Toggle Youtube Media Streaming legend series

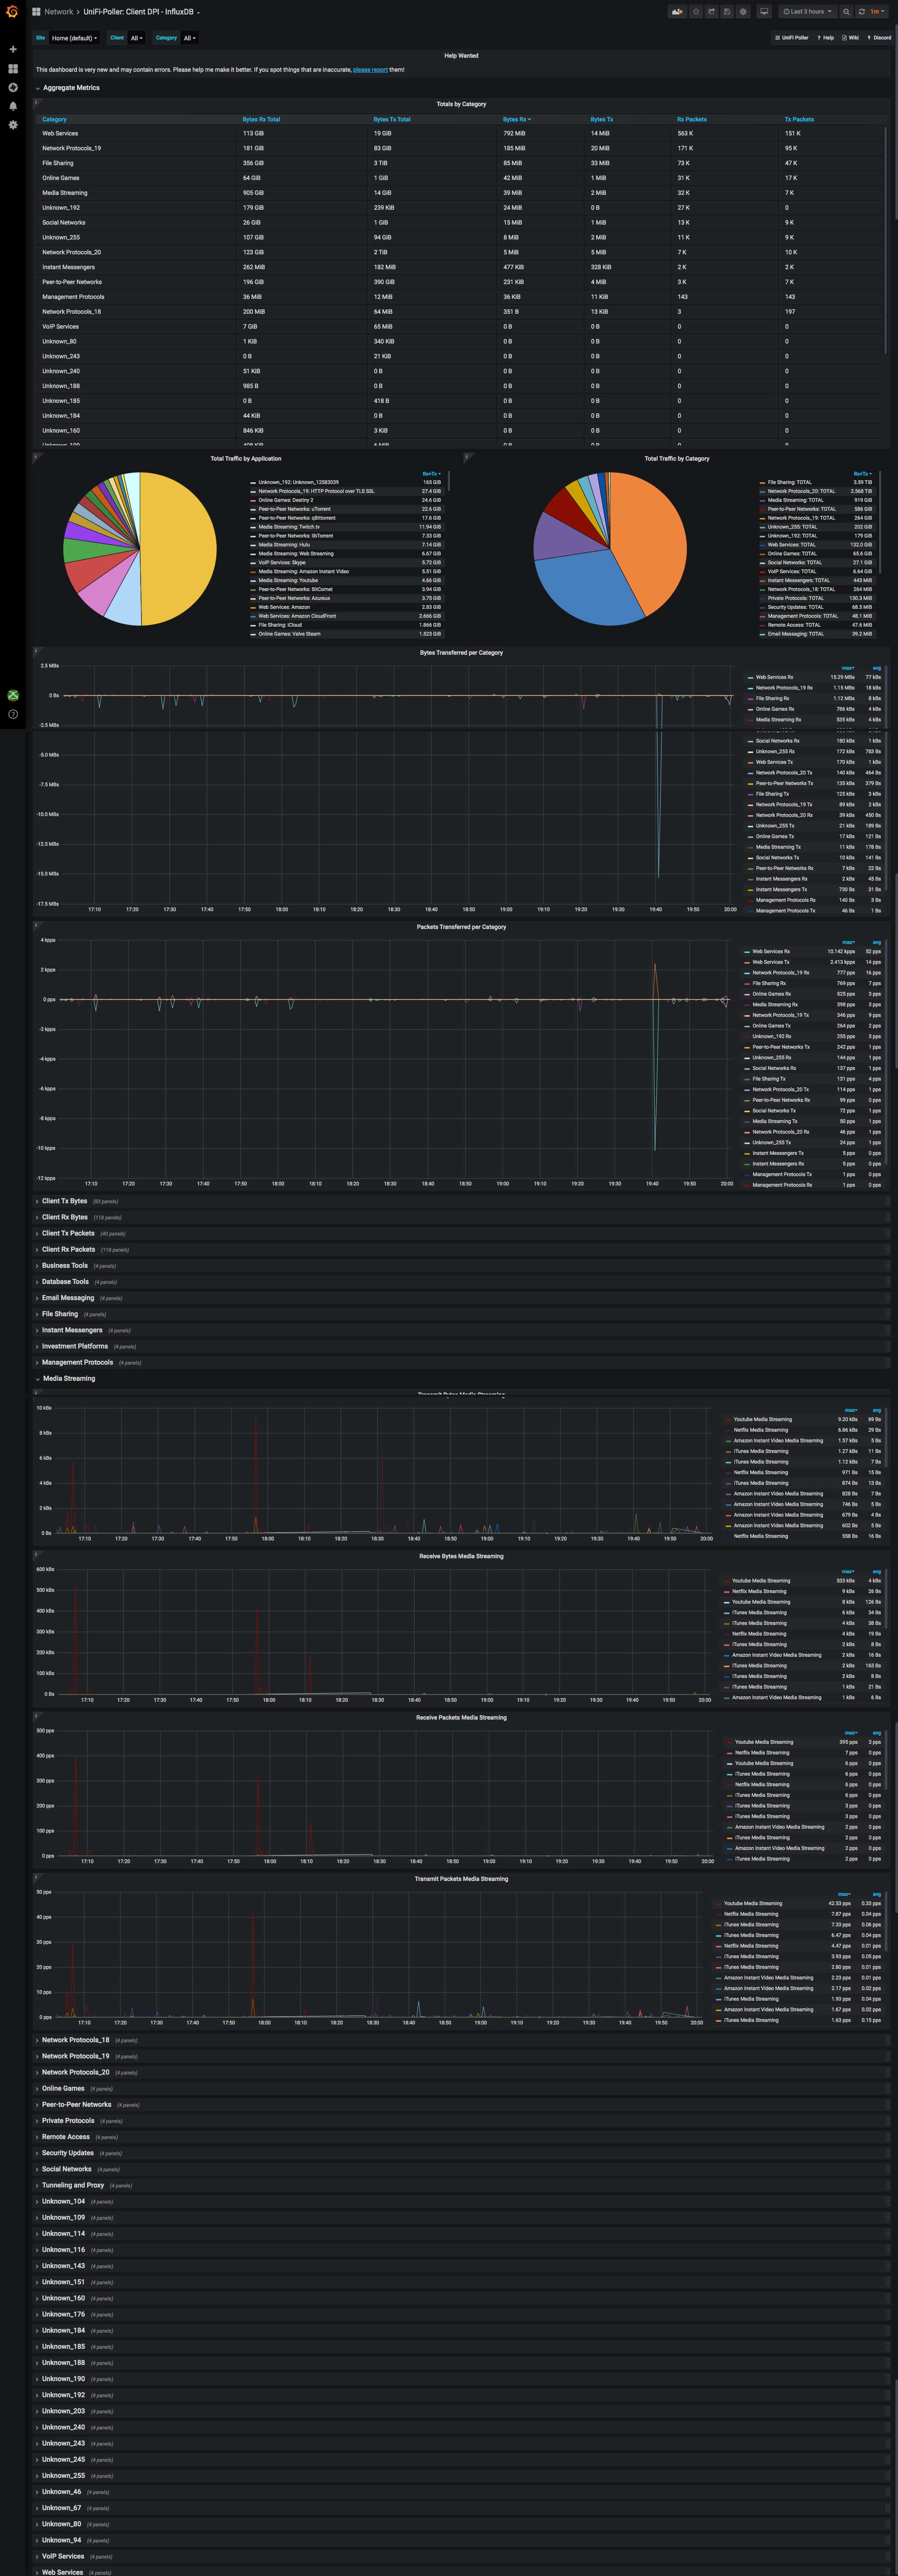[x=762, y=1419]
